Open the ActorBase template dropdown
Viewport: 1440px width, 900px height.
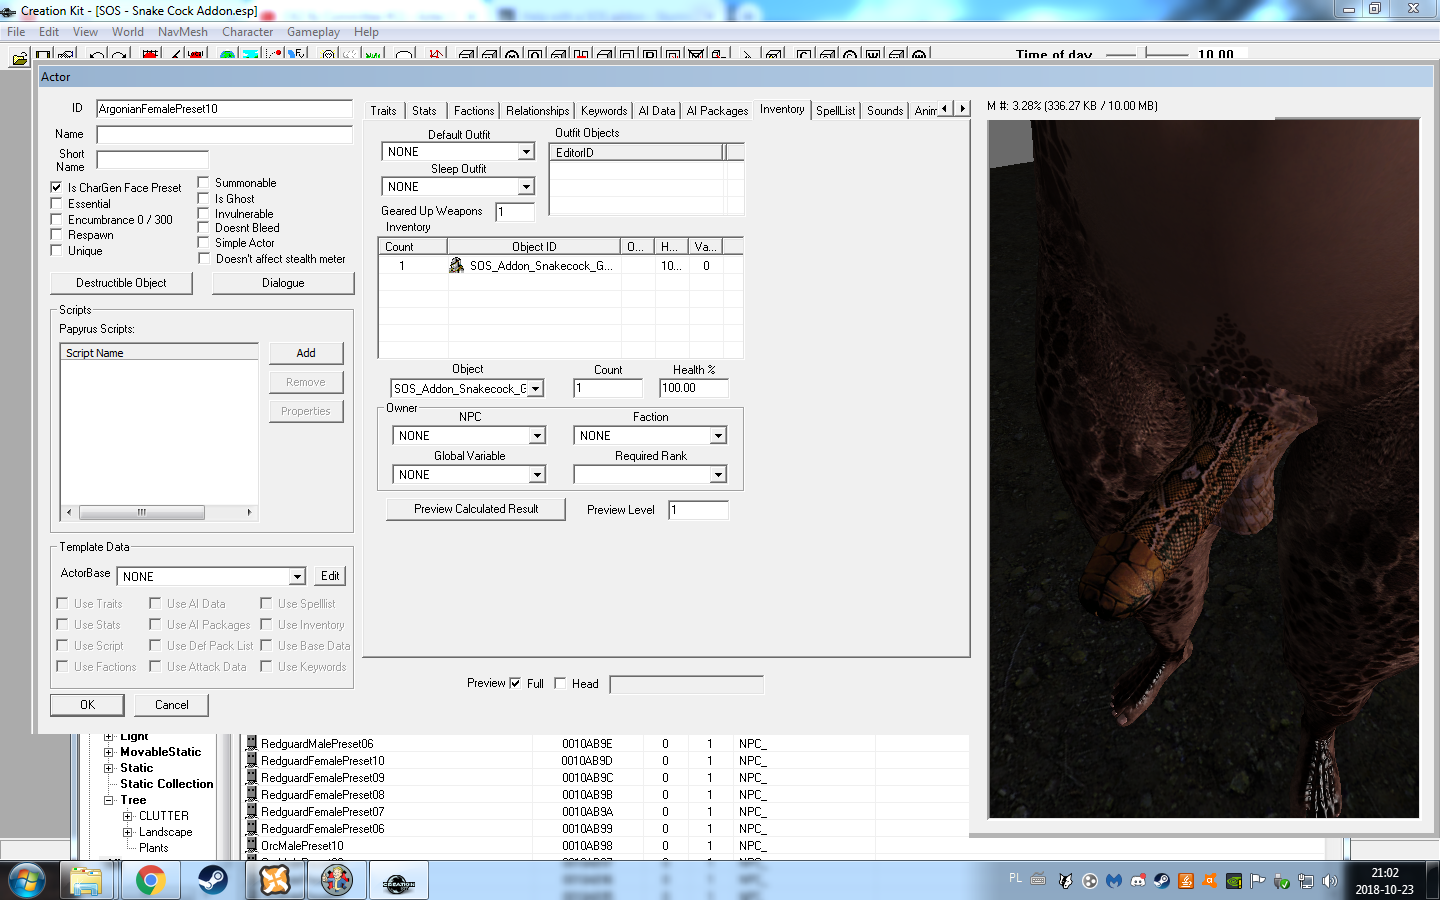[297, 577]
